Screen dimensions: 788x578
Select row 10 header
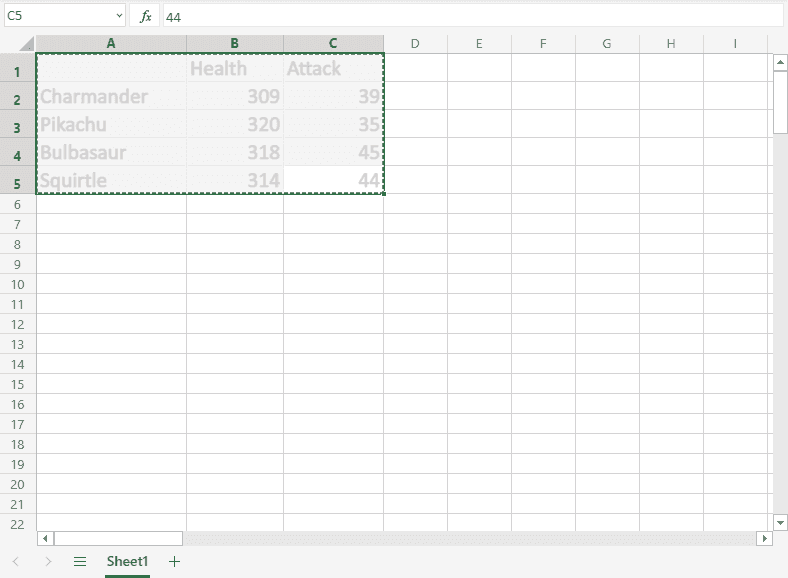(17, 284)
